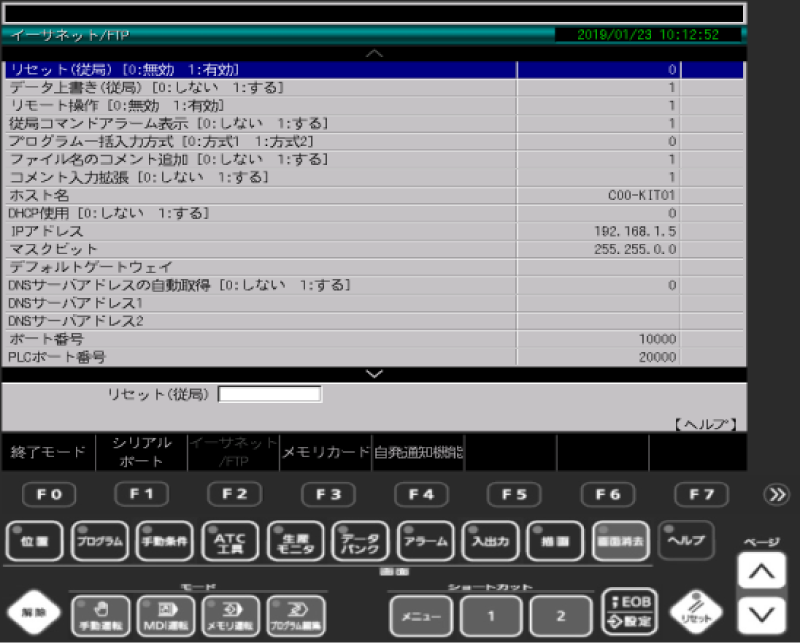Open the 入出力 (I/O) screen

pos(489,541)
